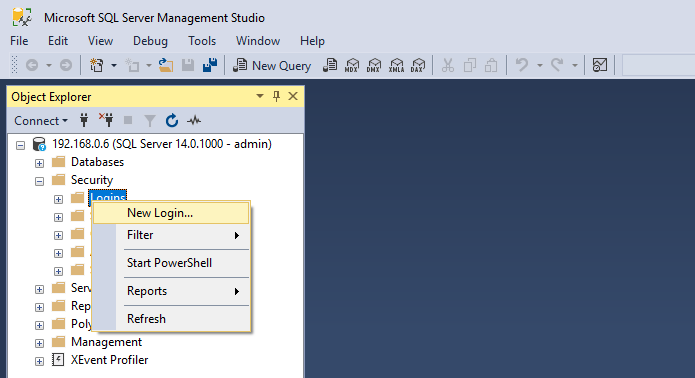Open the Filter submenu in context menu
Image resolution: width=695 pixels, height=378 pixels.
coord(171,235)
